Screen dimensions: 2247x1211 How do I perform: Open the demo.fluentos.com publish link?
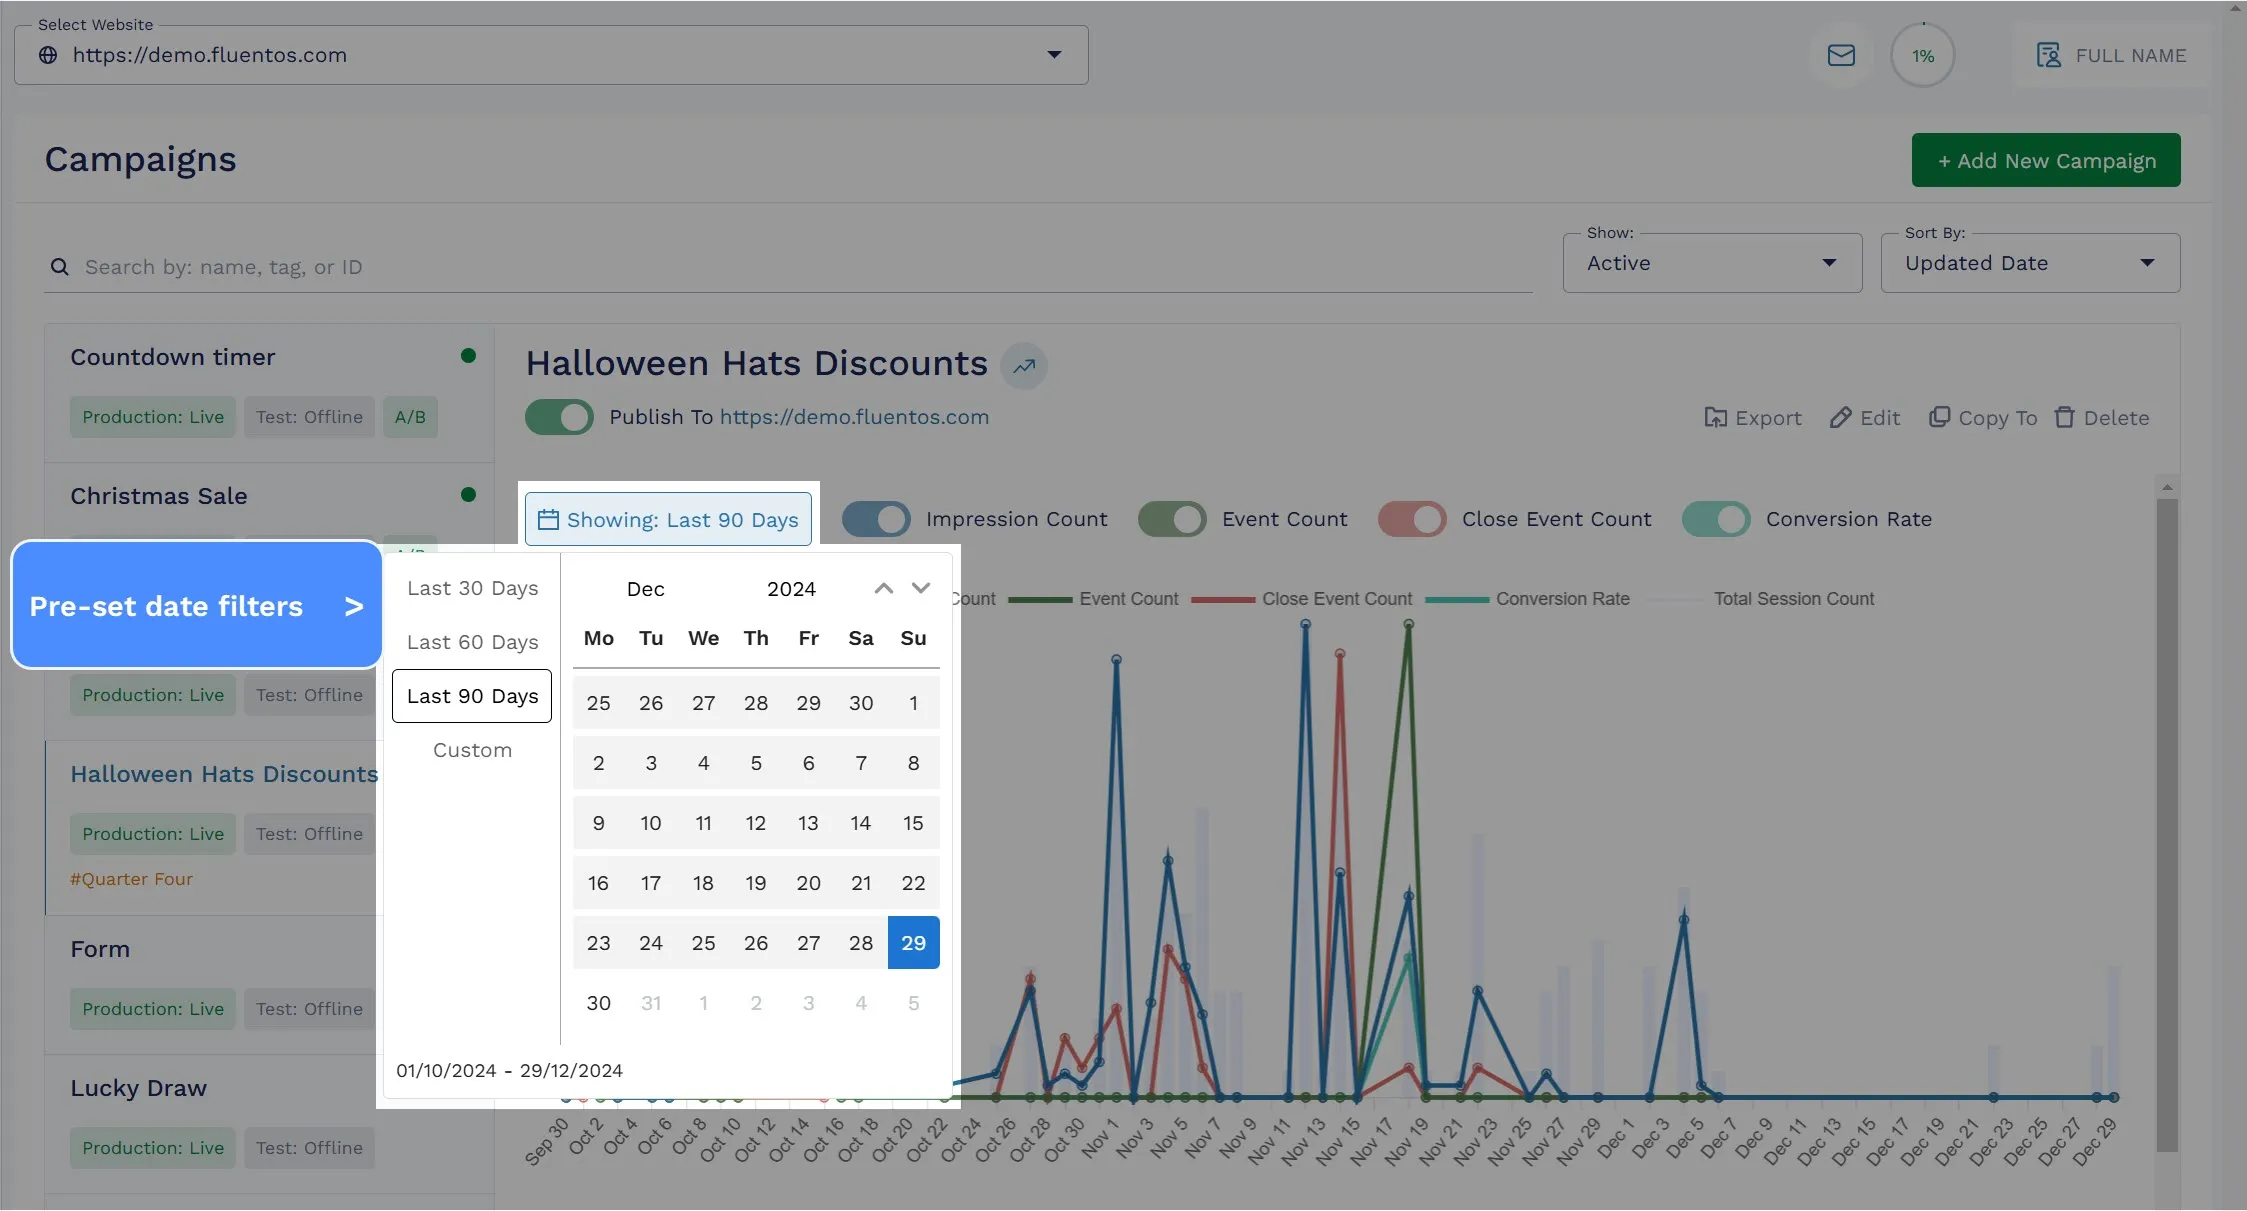point(854,417)
